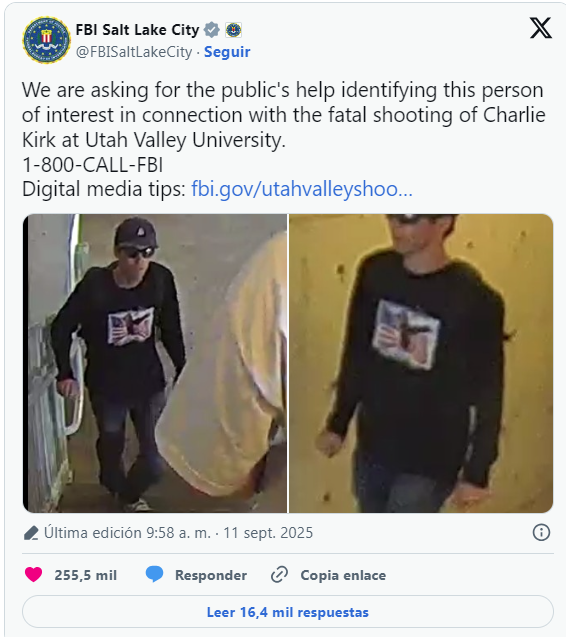Open the tweet info circle icon
Viewport: 566px width, 637px height.
tap(541, 532)
